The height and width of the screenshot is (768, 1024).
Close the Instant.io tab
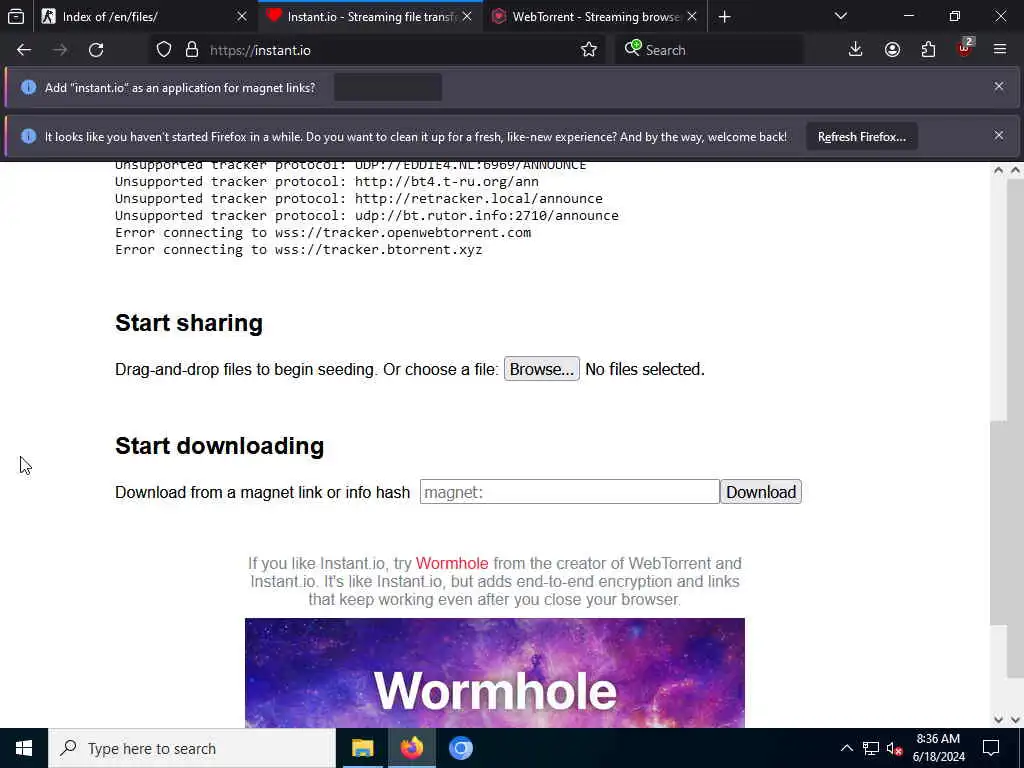tap(467, 17)
